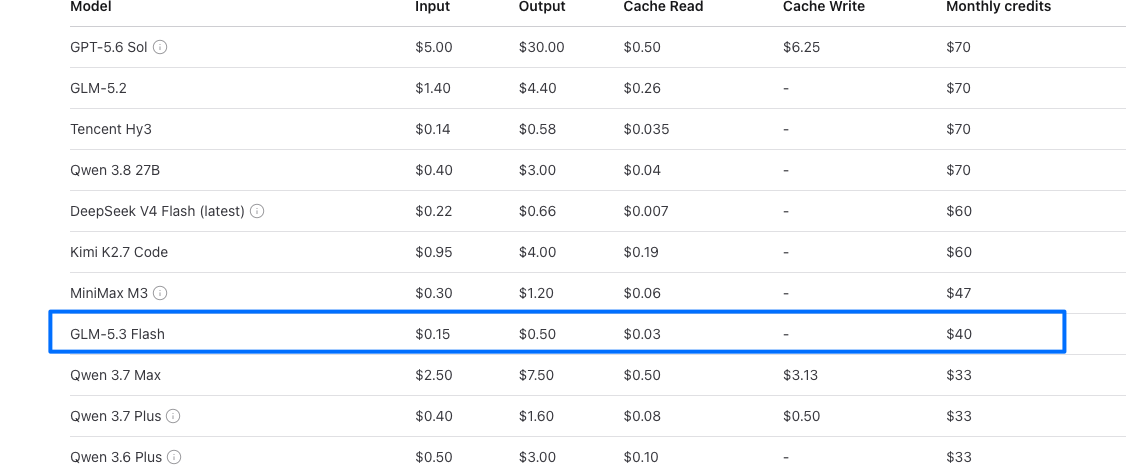Click the Cache Read column header
Screen dimensions: 1142x467
coord(663,7)
